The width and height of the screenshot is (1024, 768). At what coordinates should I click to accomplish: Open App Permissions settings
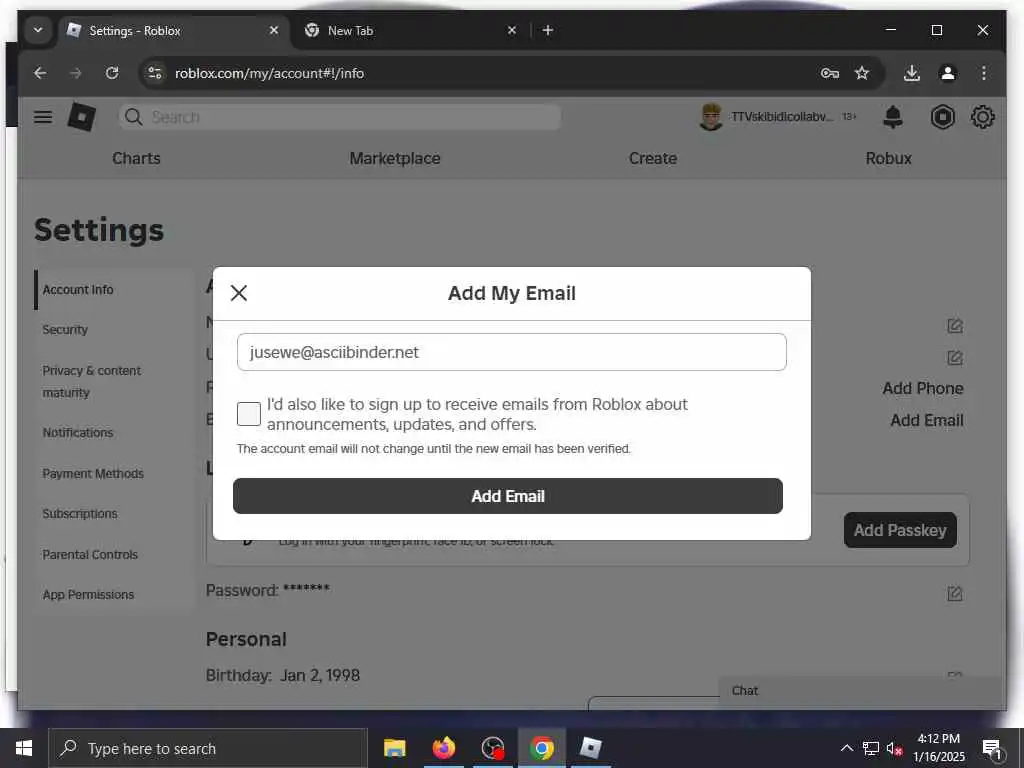click(88, 595)
